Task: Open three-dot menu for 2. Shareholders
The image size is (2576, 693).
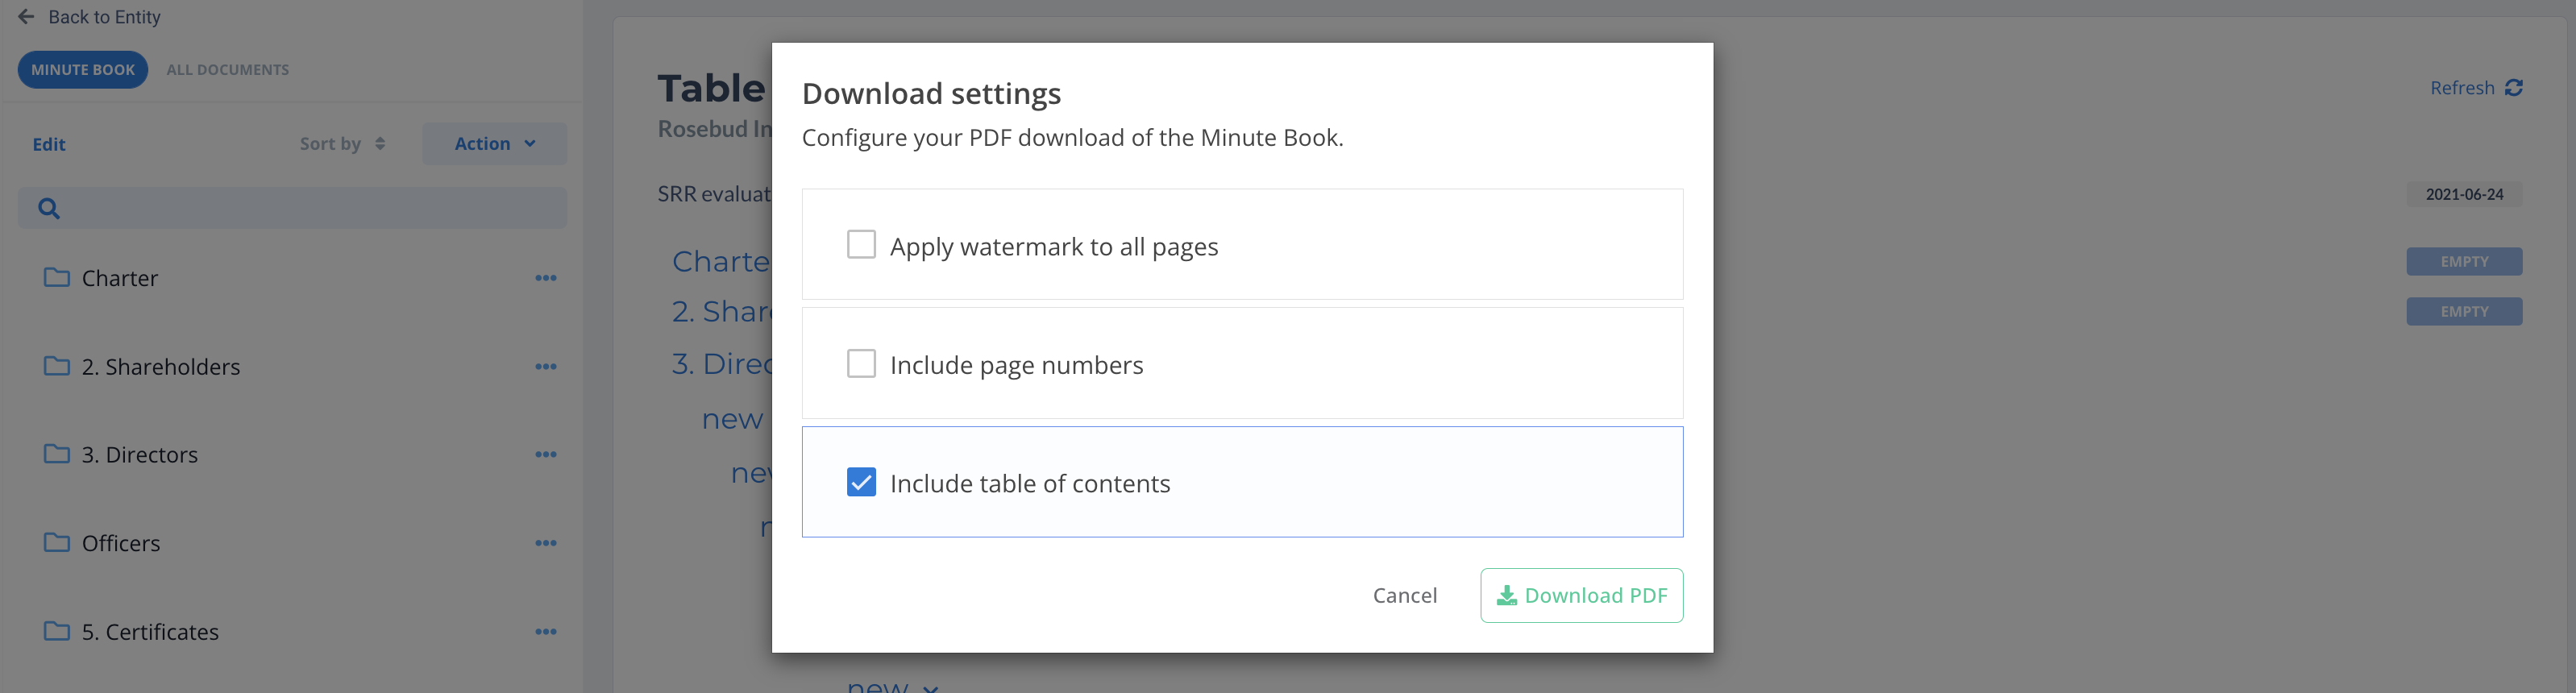Action: (x=545, y=367)
